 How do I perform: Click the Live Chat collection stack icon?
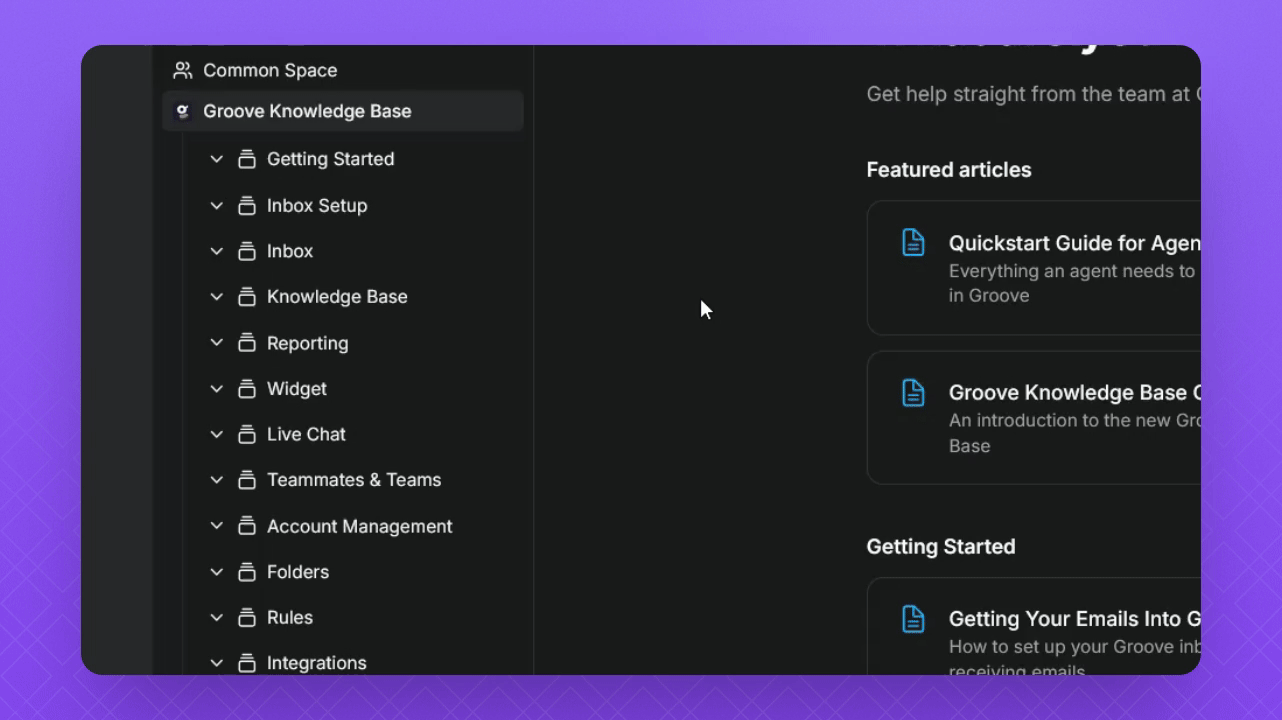247,434
